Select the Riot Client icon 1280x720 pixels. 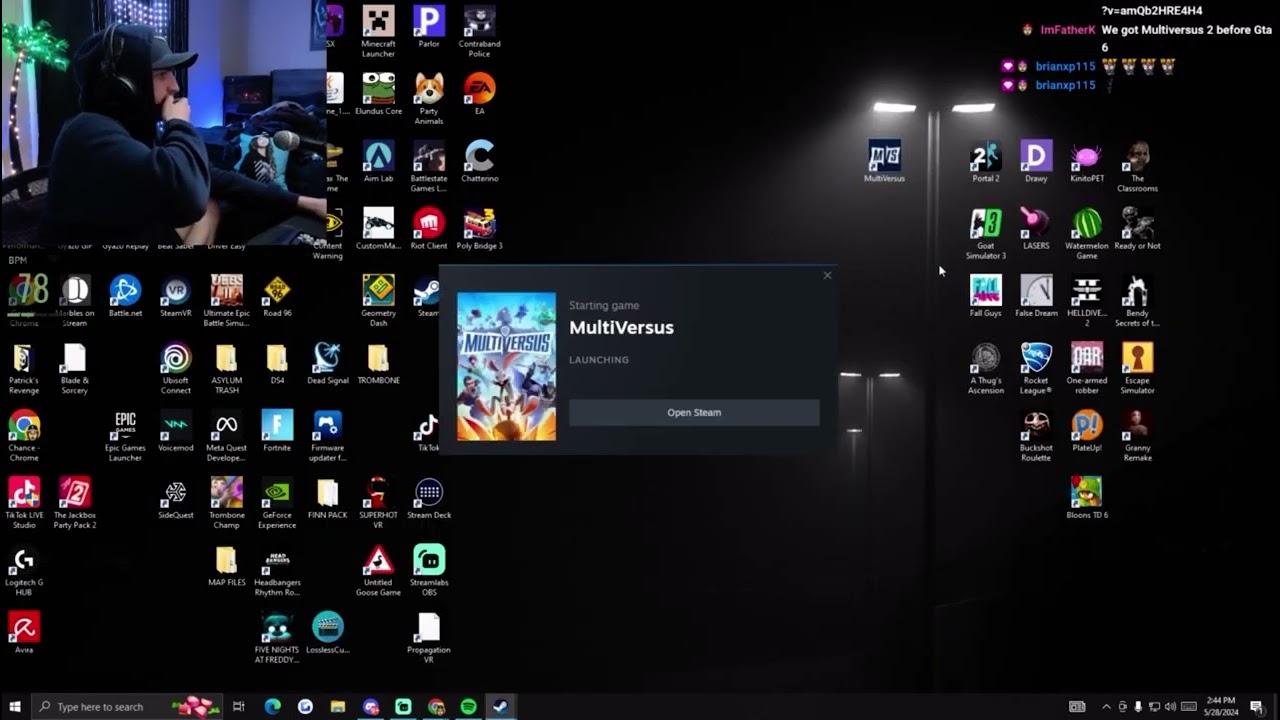point(429,228)
